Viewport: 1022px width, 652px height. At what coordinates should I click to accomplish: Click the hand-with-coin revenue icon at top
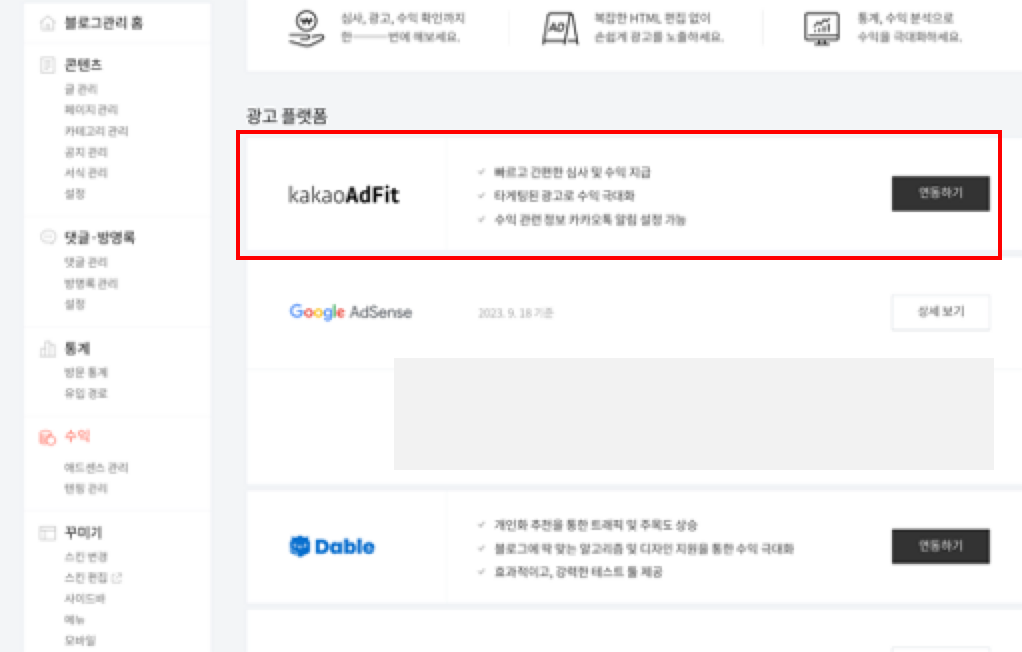pos(306,29)
